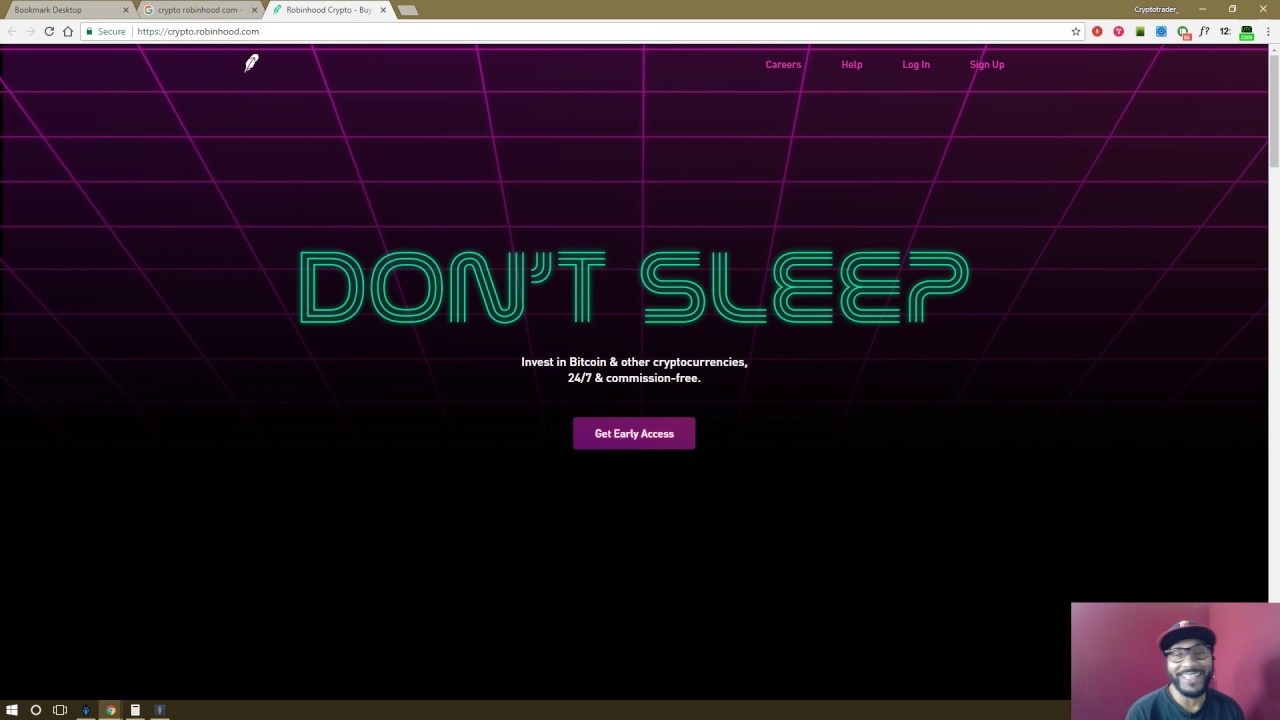Open a new browser tab
The image size is (1280, 720).
(x=408, y=10)
